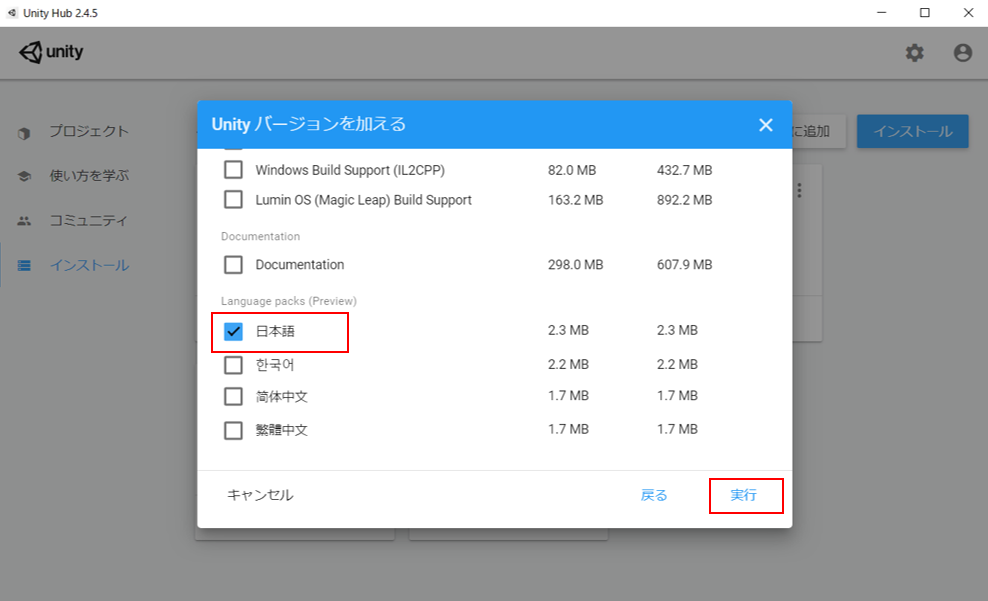Viewport: 988px width, 601px height.
Task: Click the 298.0 MB Documentation download size
Action: click(575, 265)
